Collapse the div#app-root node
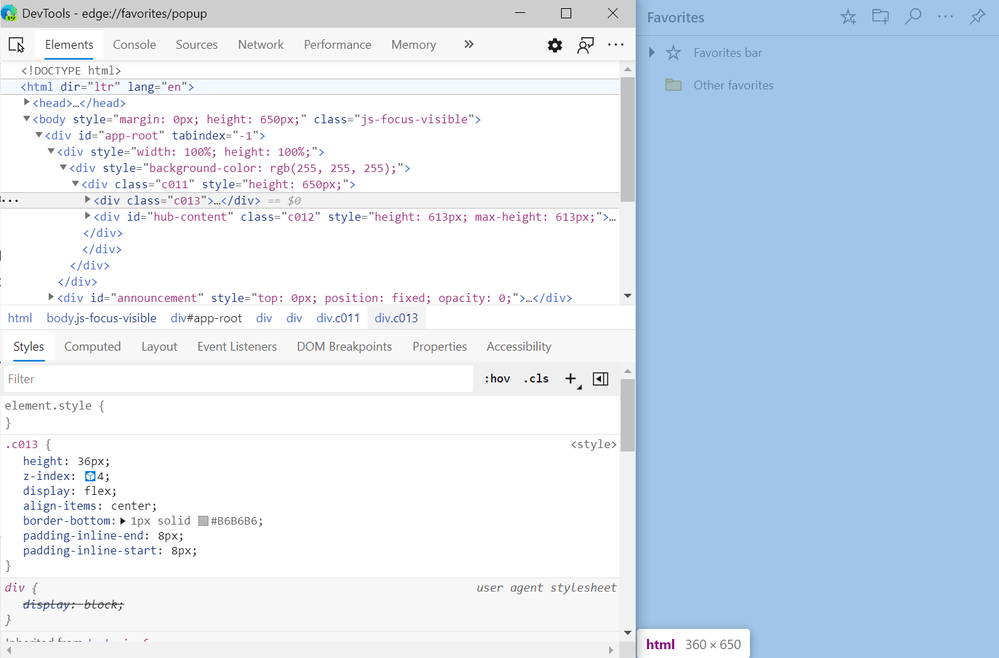This screenshot has width=999, height=658. 39,135
